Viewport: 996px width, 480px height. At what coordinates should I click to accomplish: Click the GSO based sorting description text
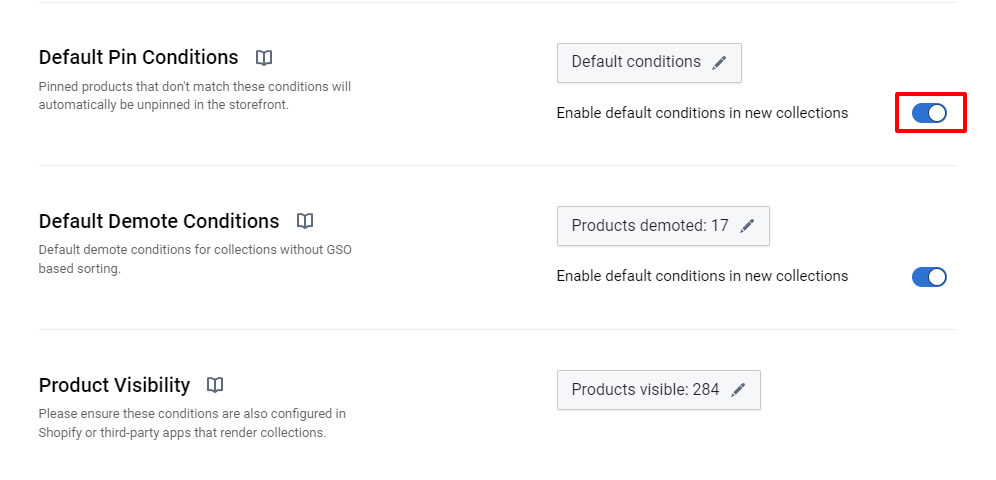click(195, 259)
